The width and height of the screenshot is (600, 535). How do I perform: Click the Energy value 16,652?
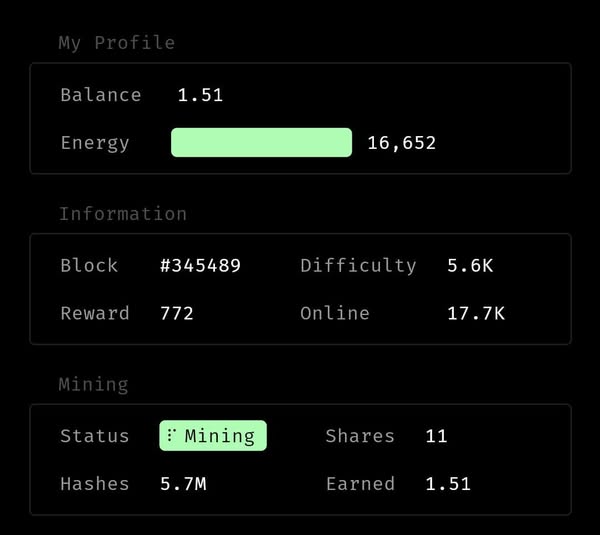click(x=401, y=143)
